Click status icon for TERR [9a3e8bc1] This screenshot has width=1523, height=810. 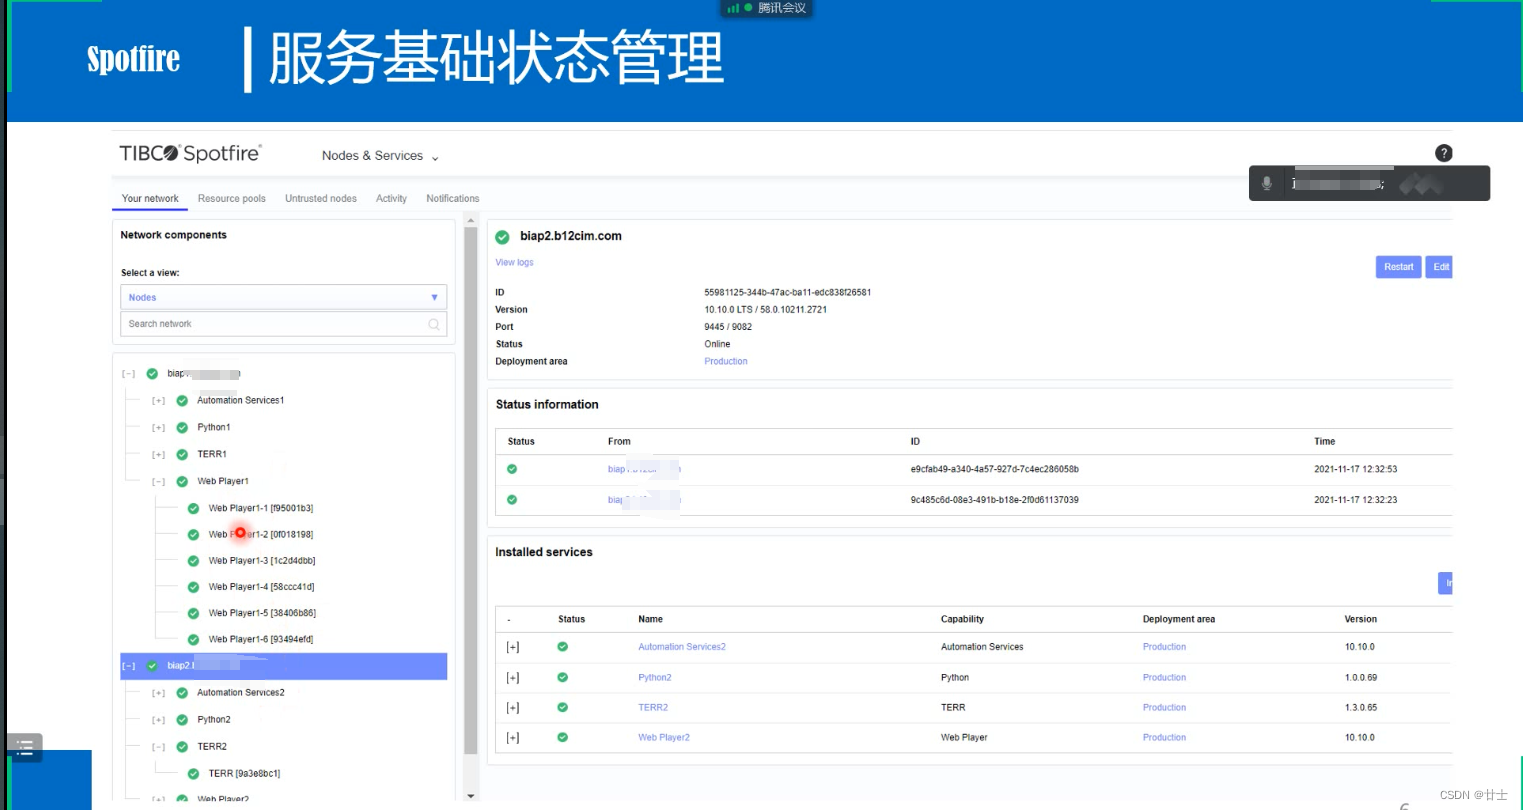tap(193, 773)
